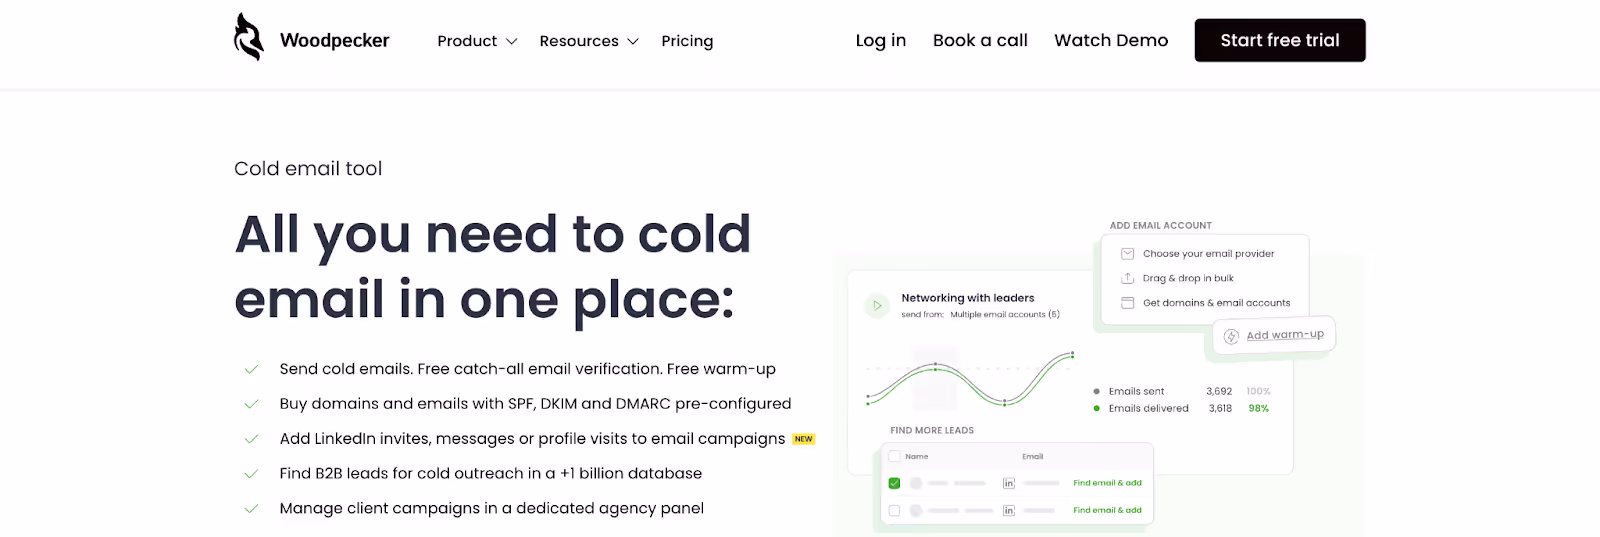Click the 3,692 emails sent value
The height and width of the screenshot is (537, 1600).
pyautogui.click(x=1219, y=391)
